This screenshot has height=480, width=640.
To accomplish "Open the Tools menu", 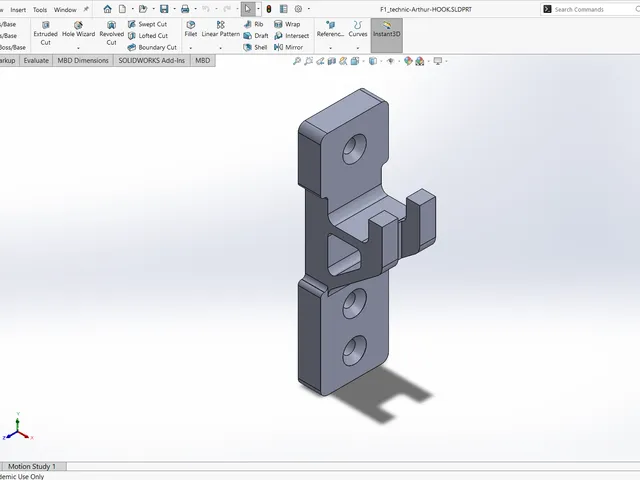I will click(40, 10).
